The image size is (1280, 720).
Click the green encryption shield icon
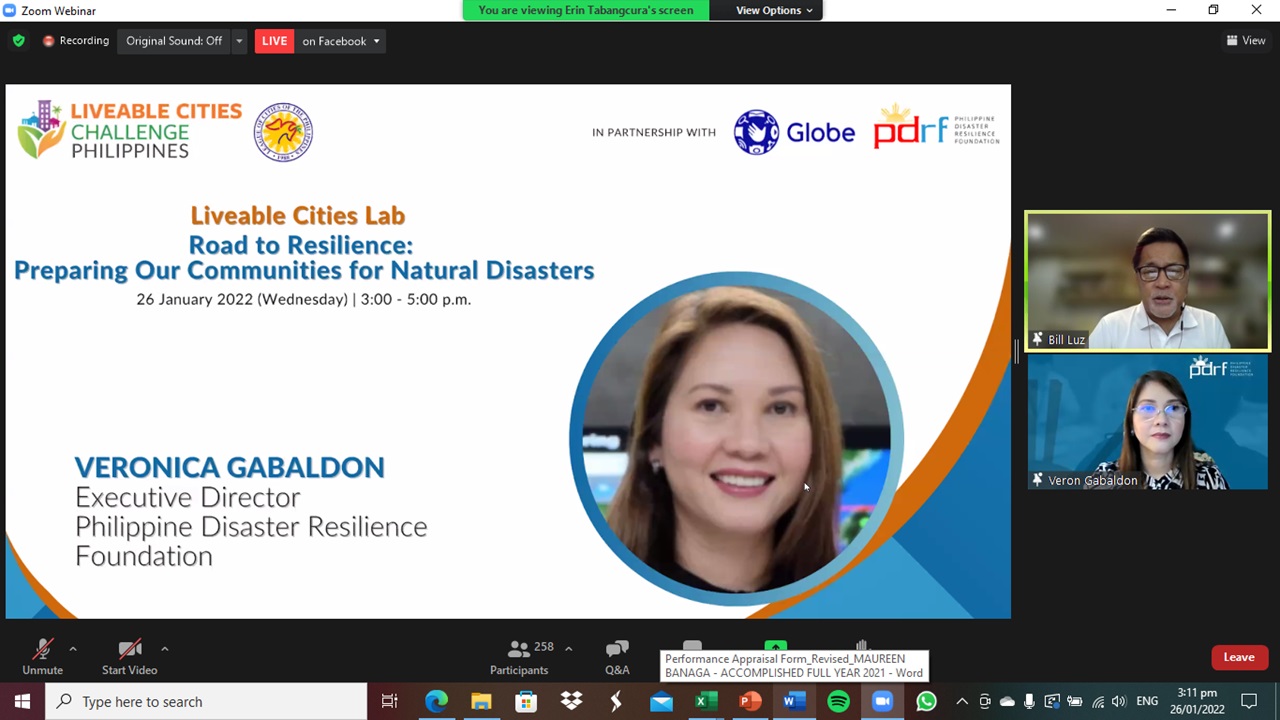pyautogui.click(x=18, y=41)
